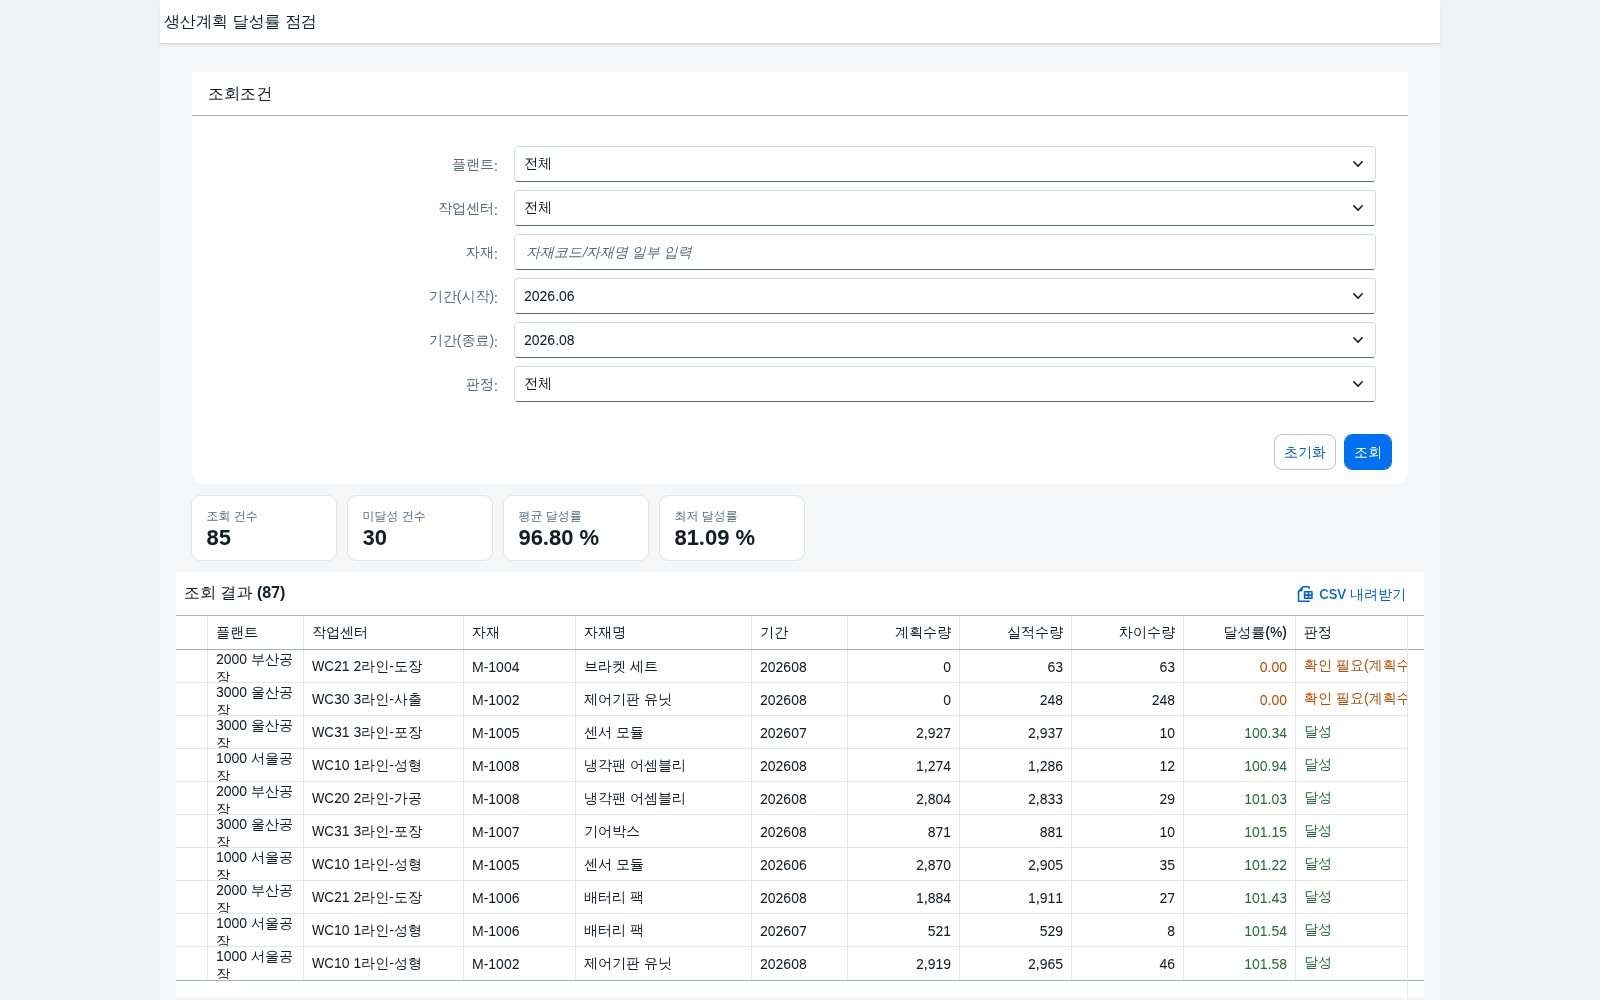
Task: Click the 달성 status in 기어박스 row
Action: click(x=1318, y=831)
